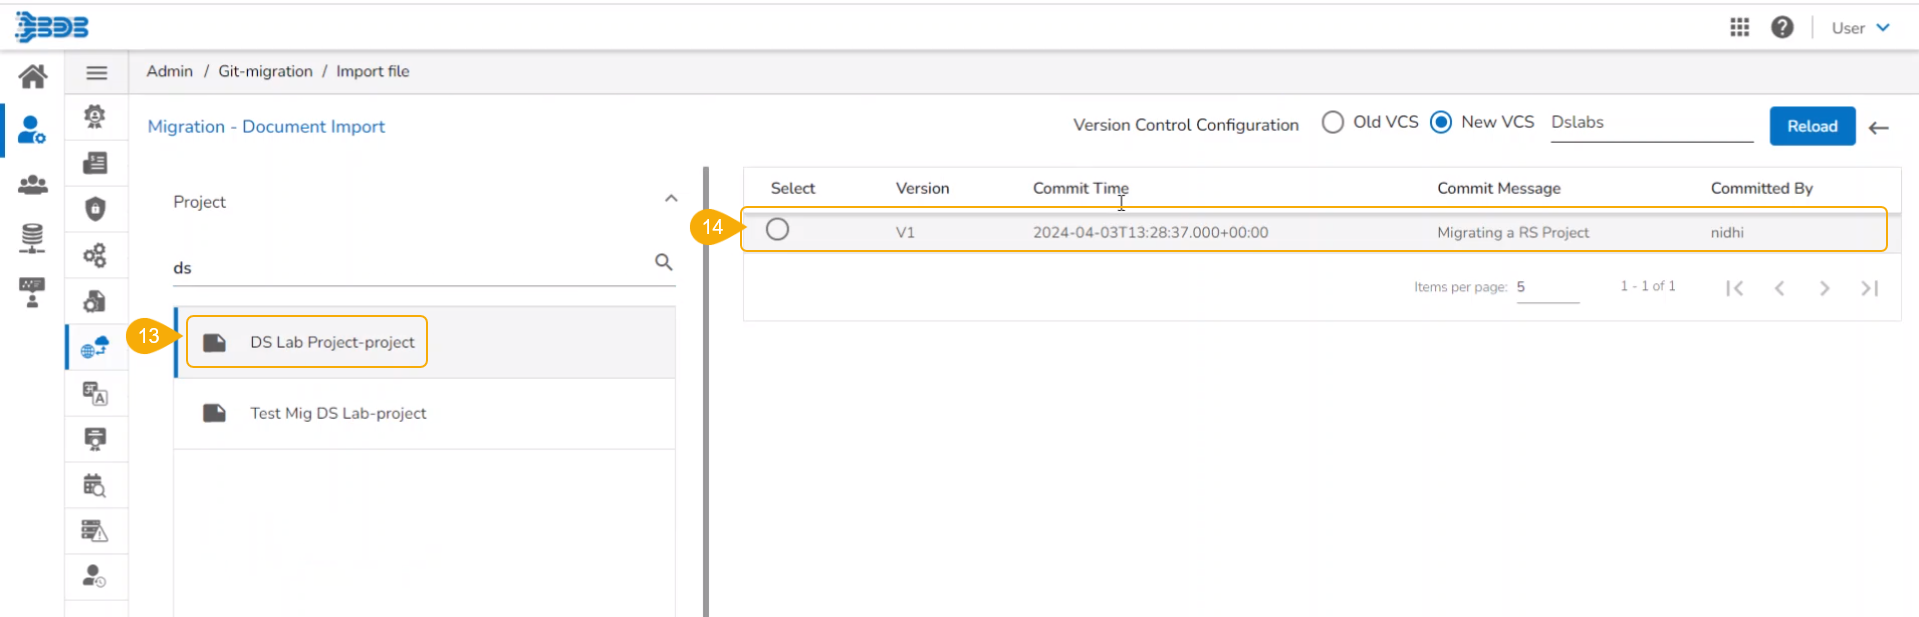Select the New VCS radio button
Viewport: 1919px width, 617px height.
[x=1441, y=122]
